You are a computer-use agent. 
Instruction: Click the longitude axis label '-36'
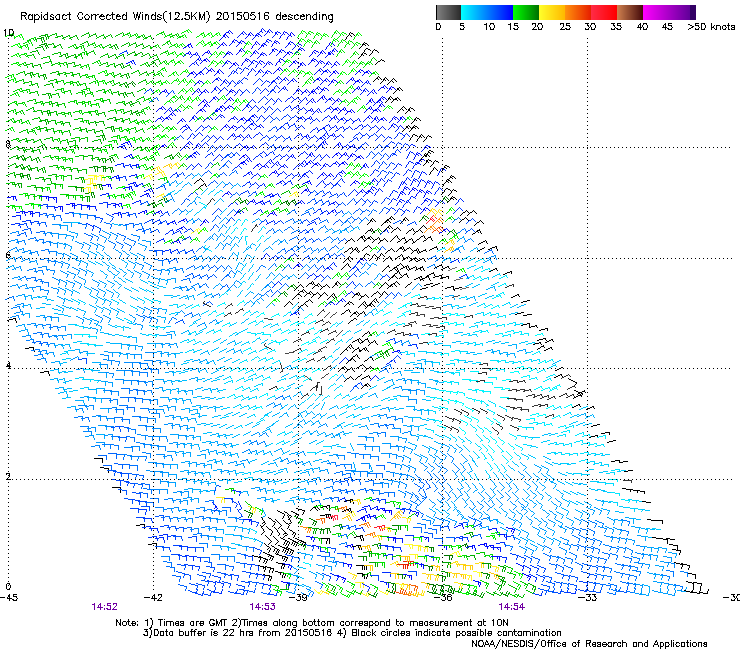443,598
